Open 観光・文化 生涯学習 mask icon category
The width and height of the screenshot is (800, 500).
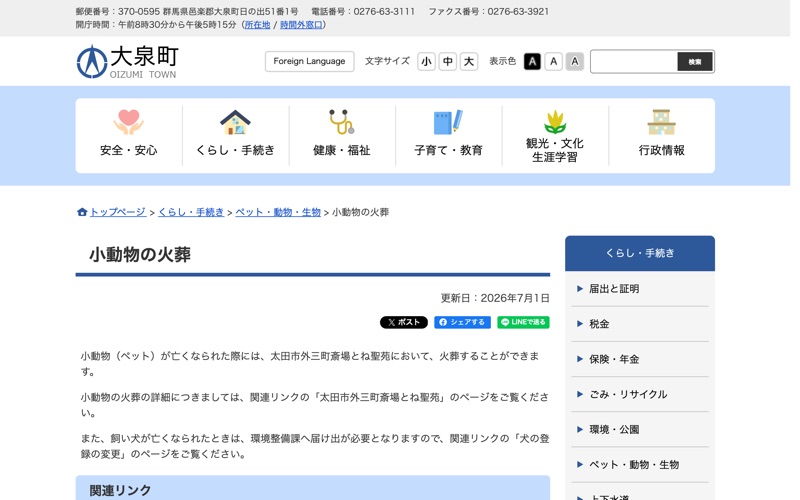[x=555, y=135]
